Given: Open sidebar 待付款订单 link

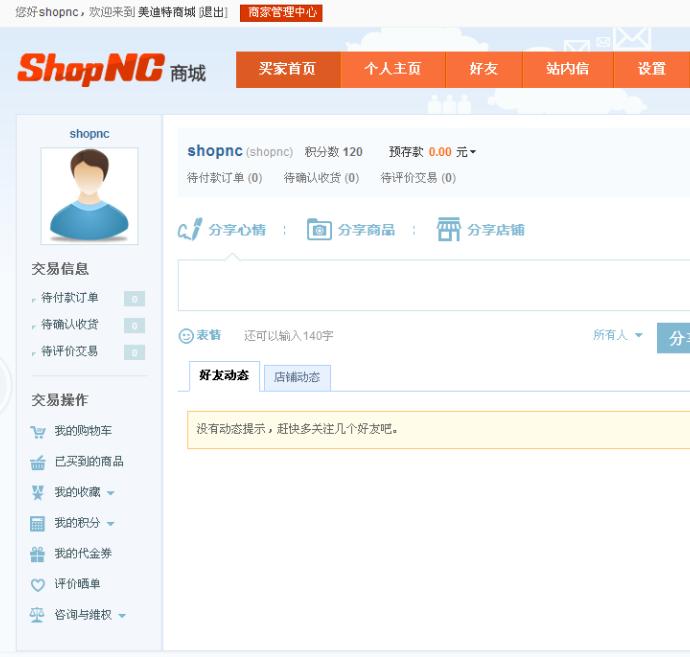Looking at the screenshot, I should 70,298.
